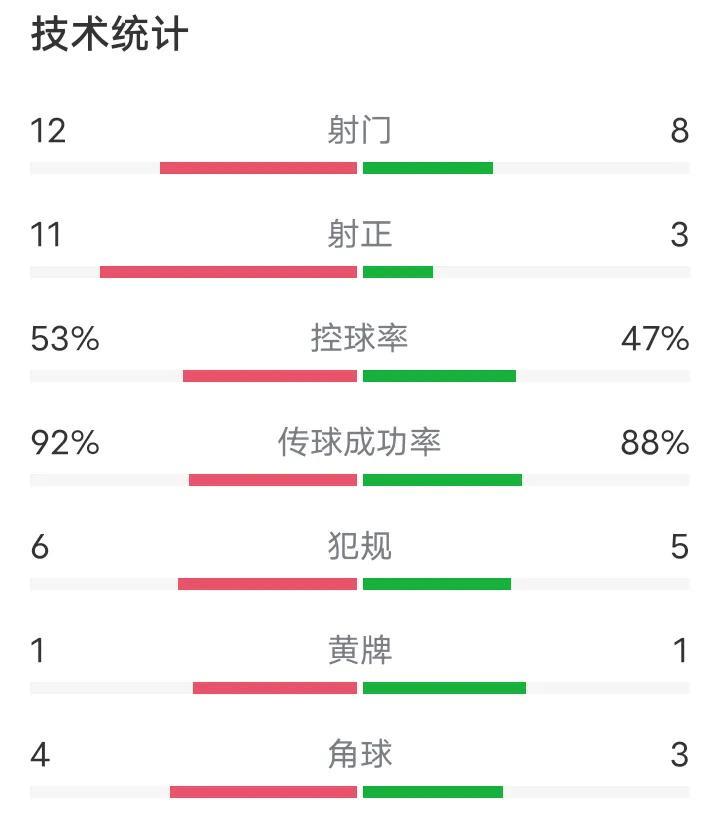Select the 控球率 label
Image resolution: width=719 pixels, height=835 pixels.
coord(360,338)
